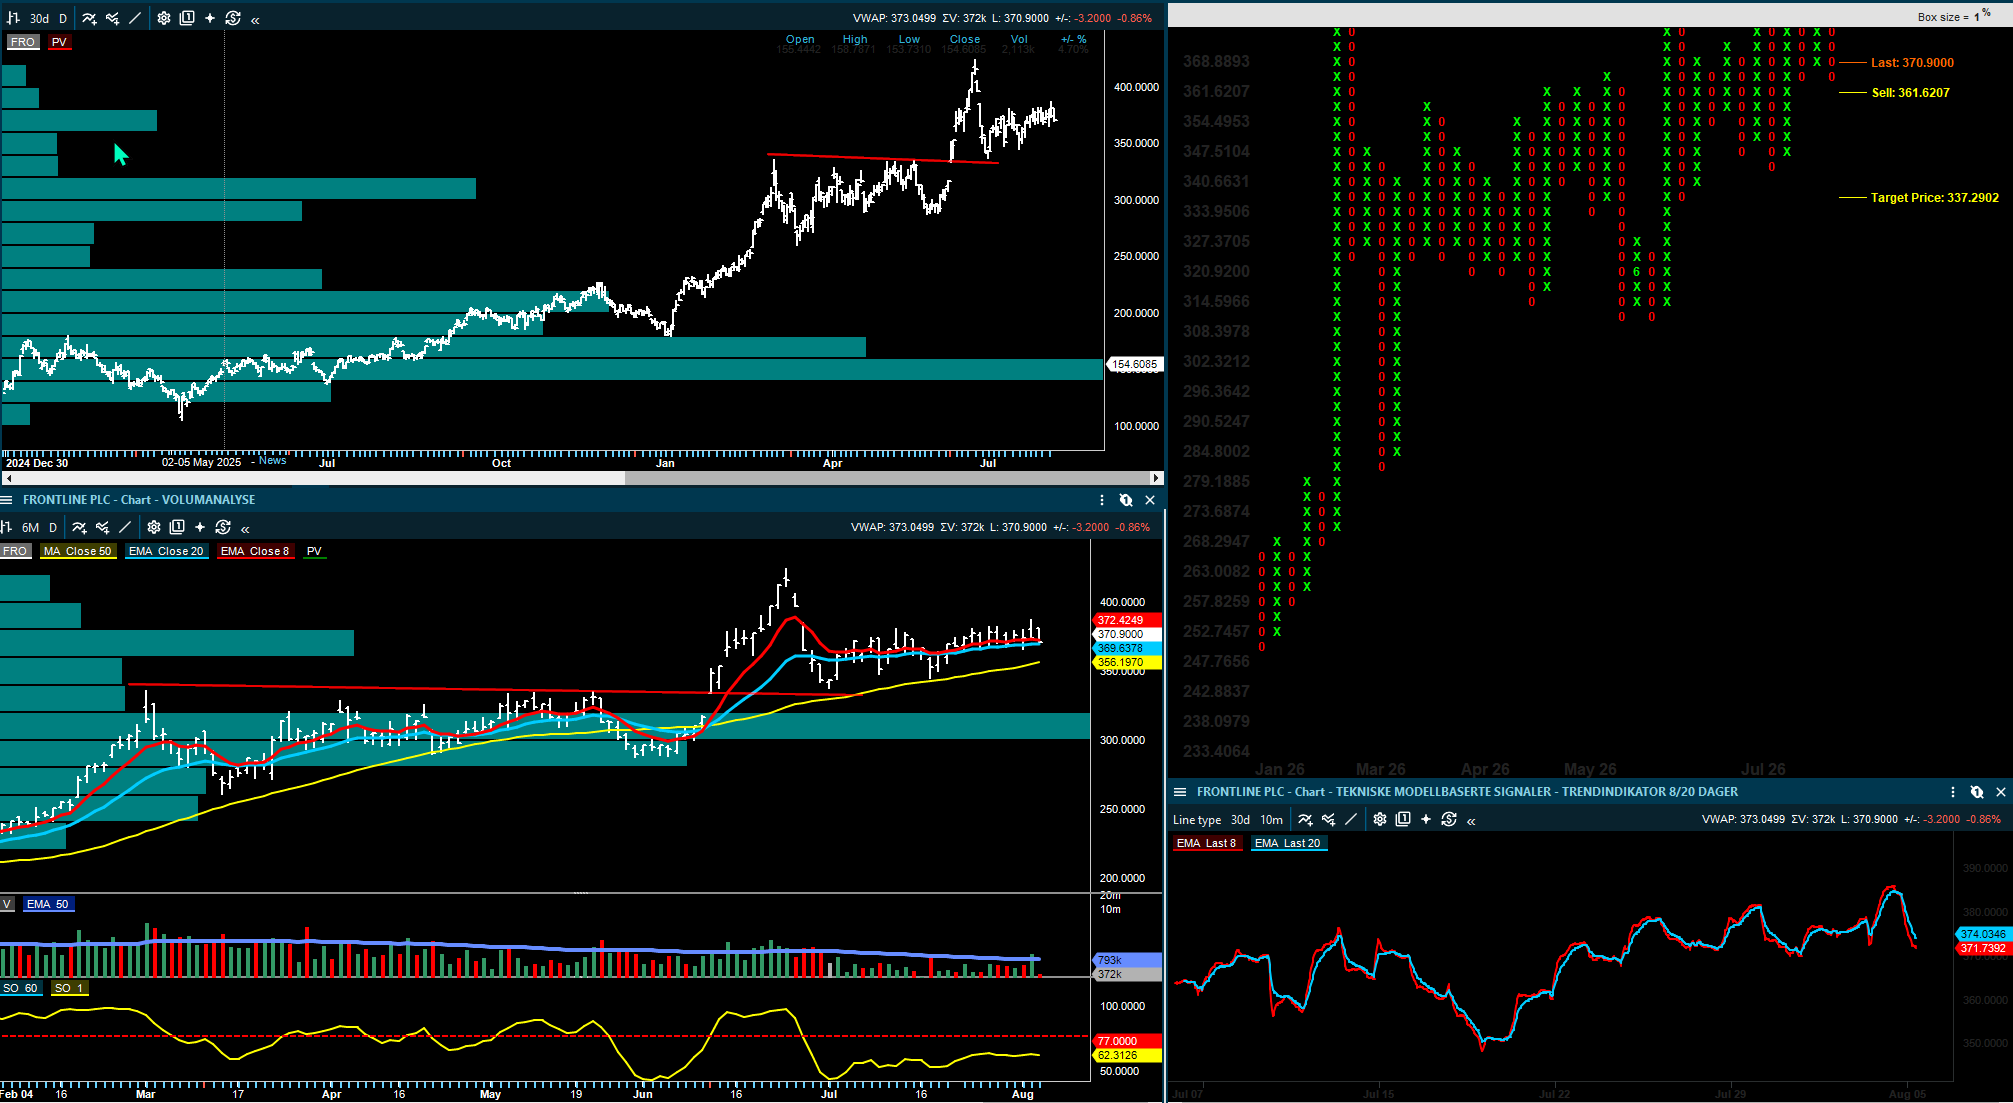The image size is (2013, 1103).
Task: Click the V volume label in lower pane
Action: pos(7,904)
